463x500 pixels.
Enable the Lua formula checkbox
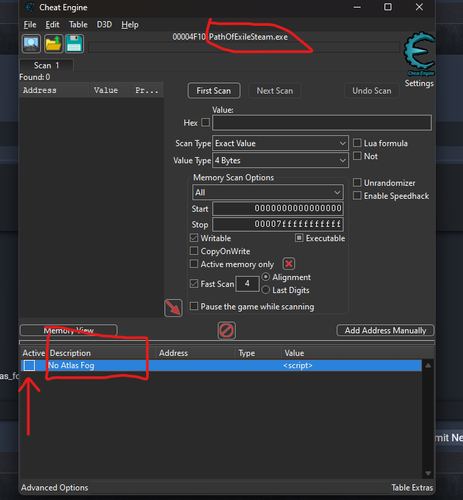(357, 143)
